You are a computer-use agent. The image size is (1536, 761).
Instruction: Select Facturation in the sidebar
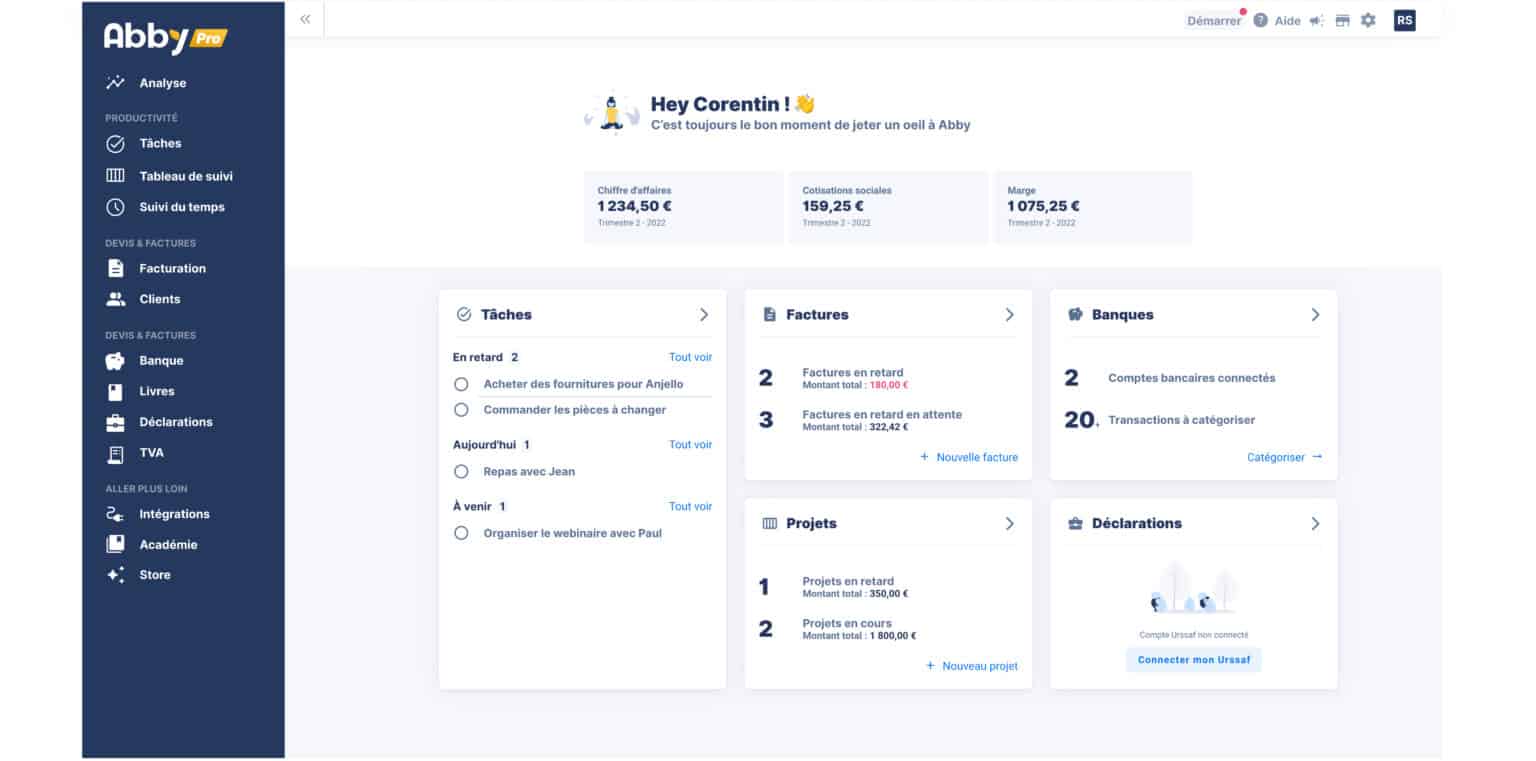(x=172, y=268)
